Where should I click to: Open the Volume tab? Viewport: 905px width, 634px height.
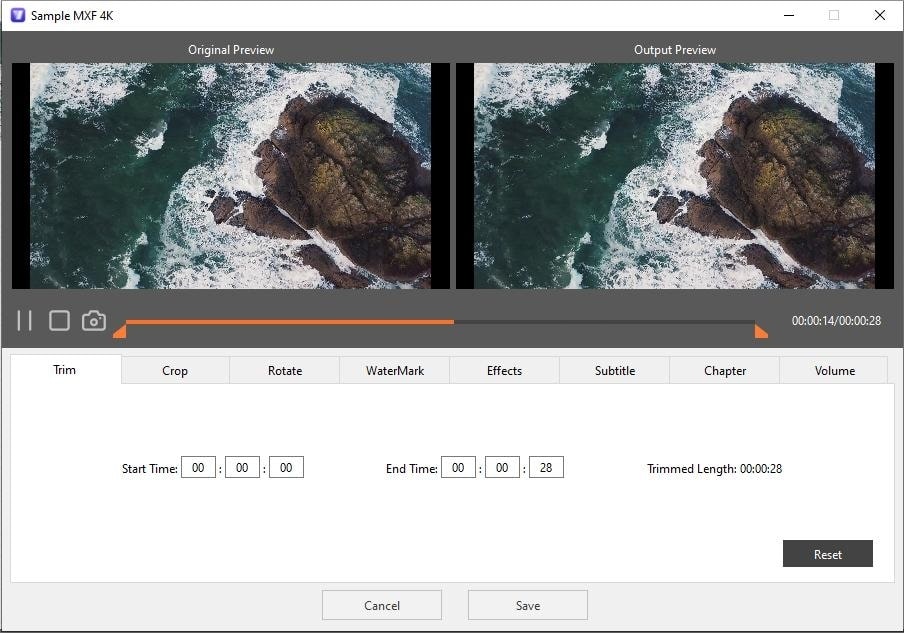[x=834, y=370]
